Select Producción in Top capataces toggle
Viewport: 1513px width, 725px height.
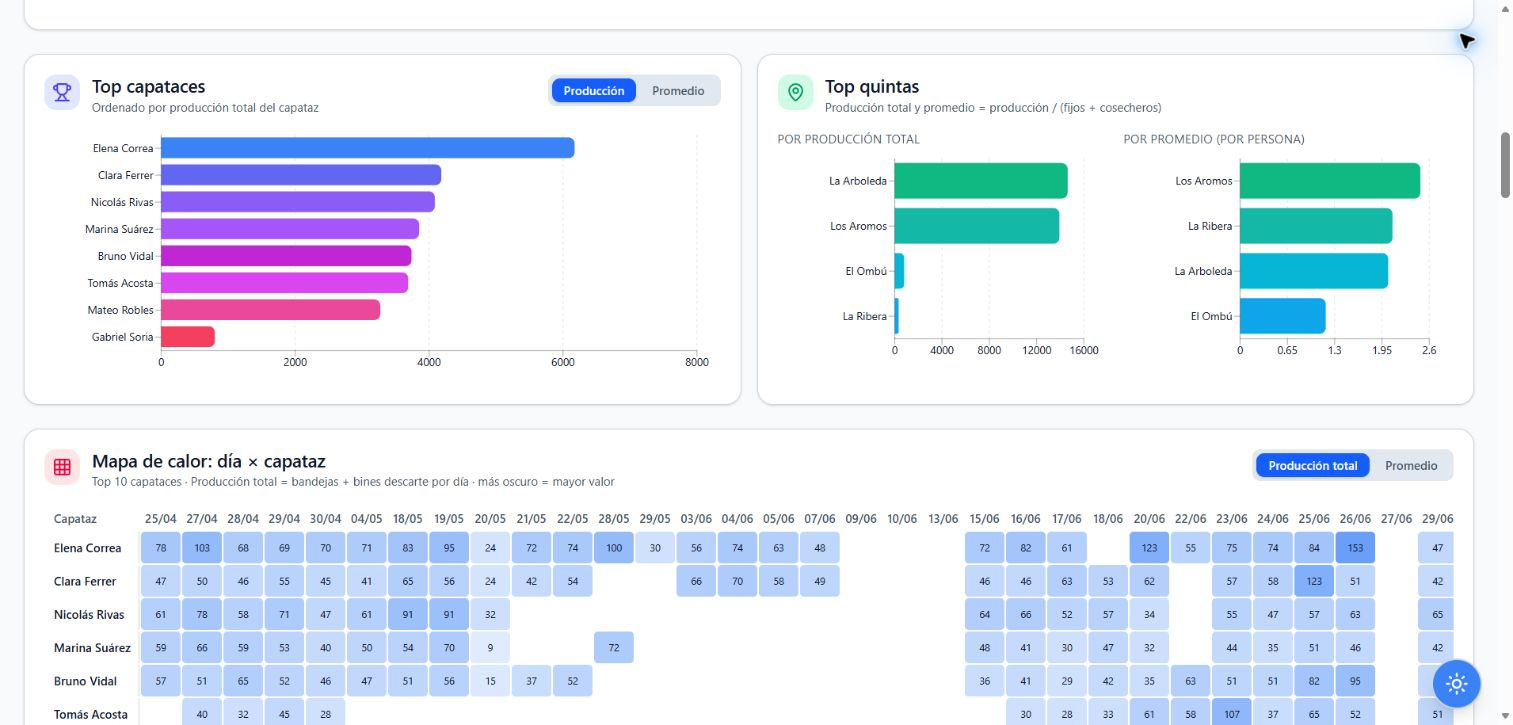tap(594, 91)
